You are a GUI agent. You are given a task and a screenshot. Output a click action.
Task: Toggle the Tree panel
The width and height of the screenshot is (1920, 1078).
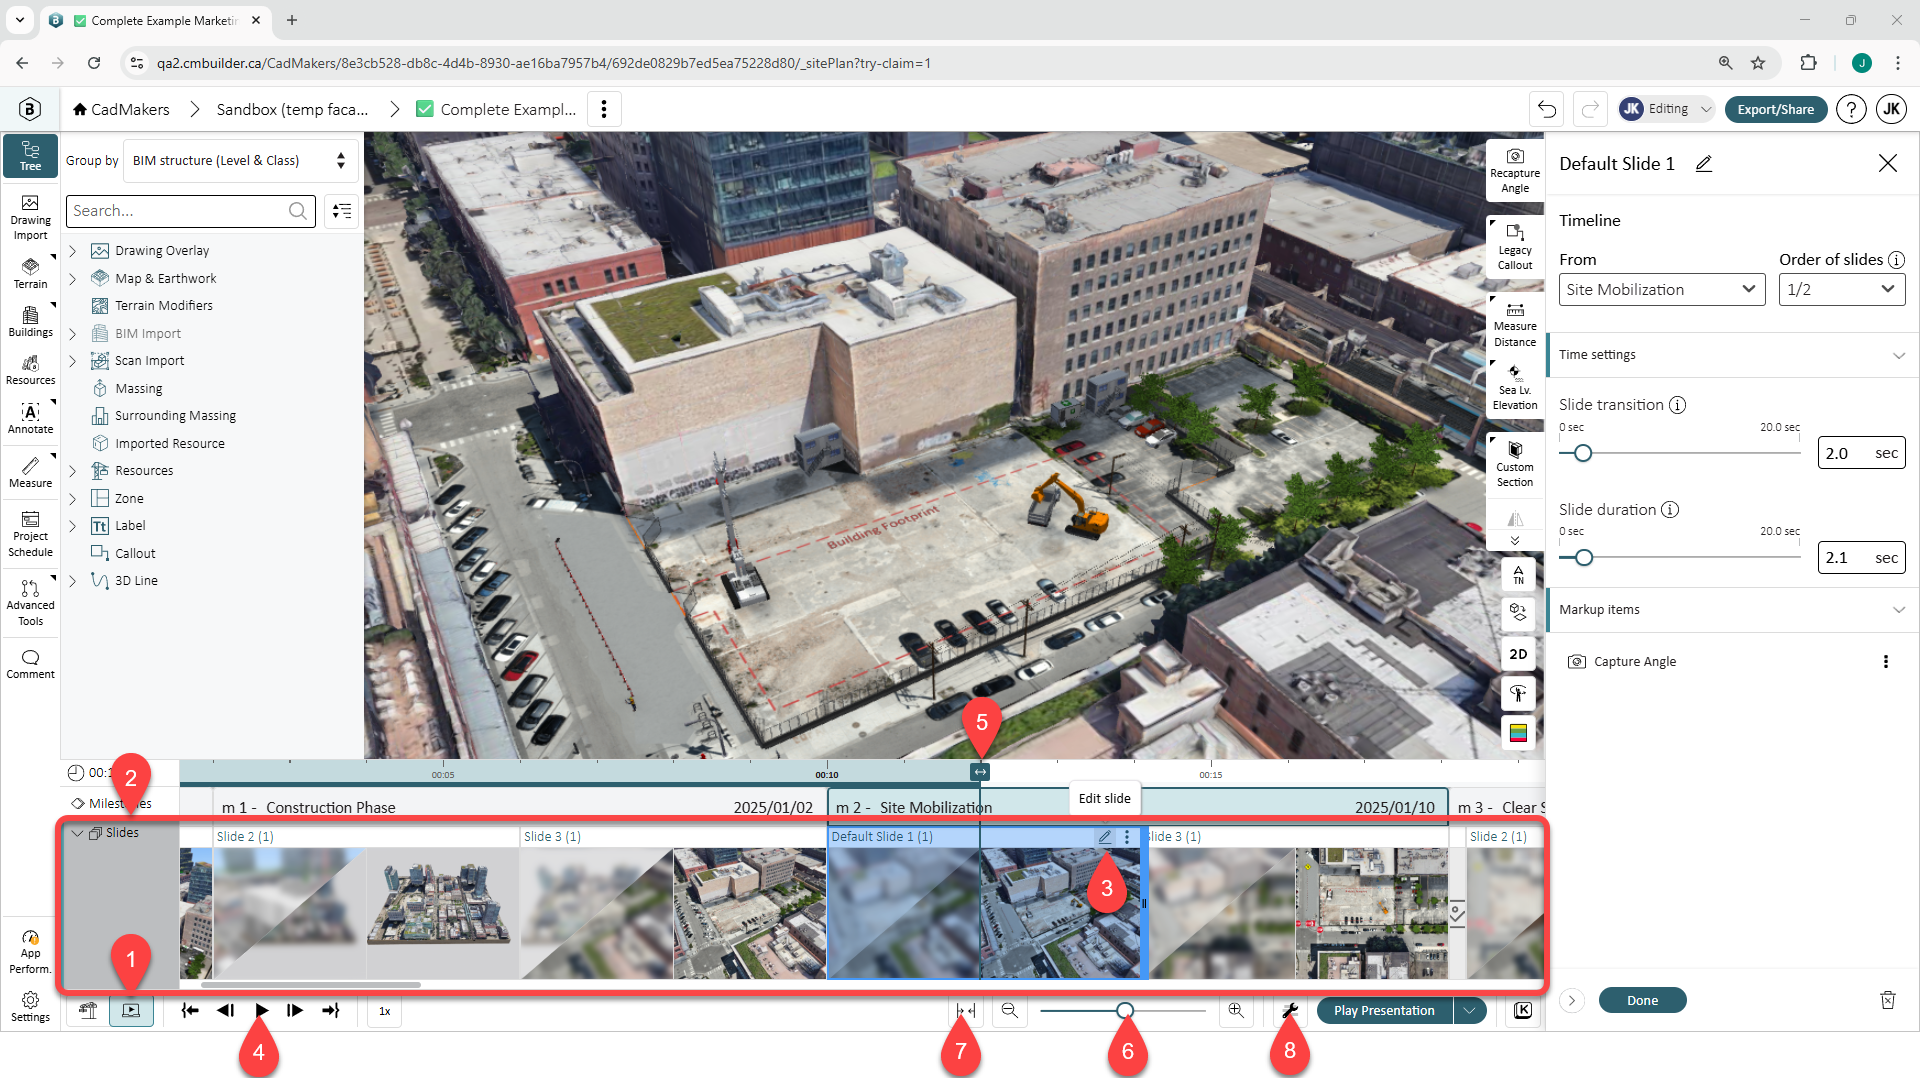pyautogui.click(x=30, y=156)
